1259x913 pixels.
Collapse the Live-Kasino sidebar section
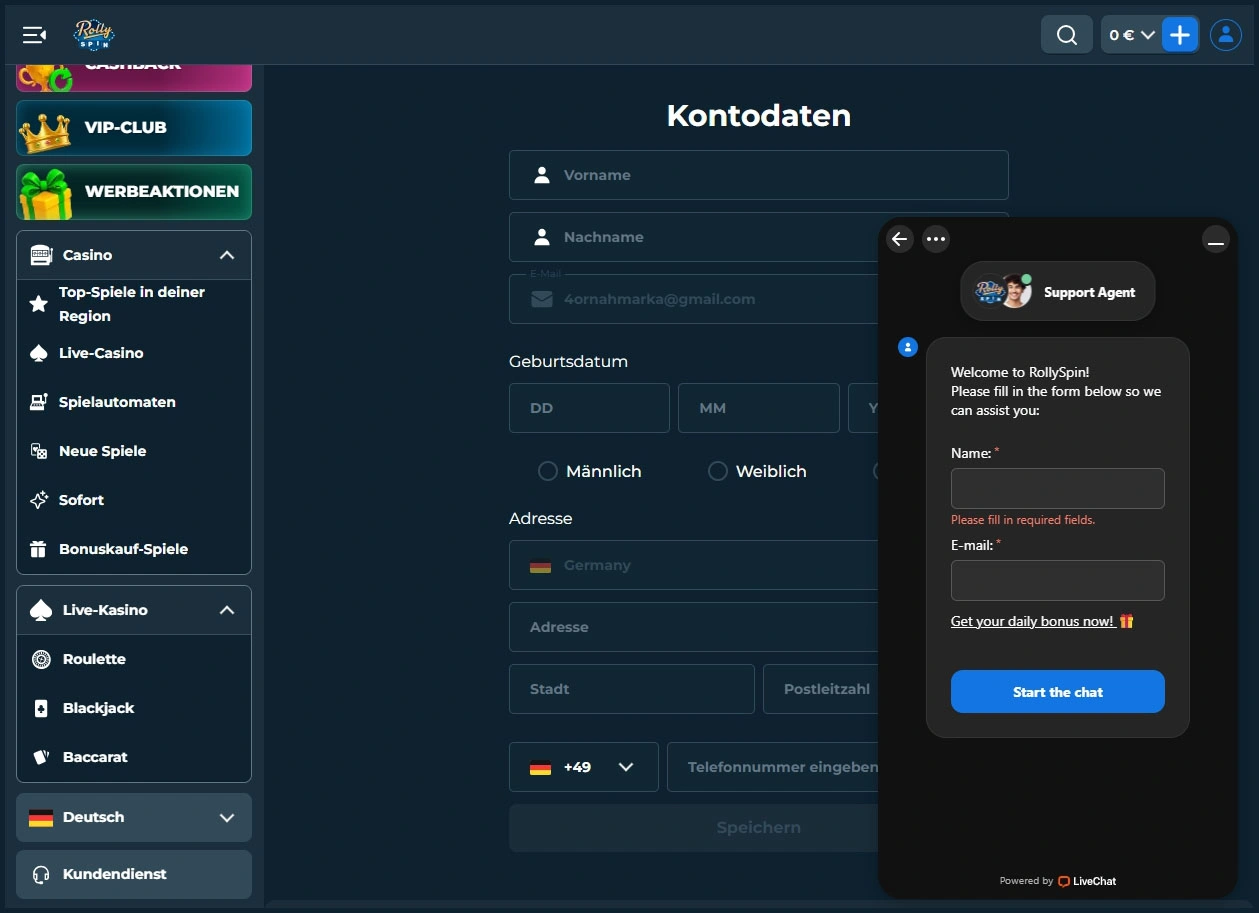tap(226, 610)
